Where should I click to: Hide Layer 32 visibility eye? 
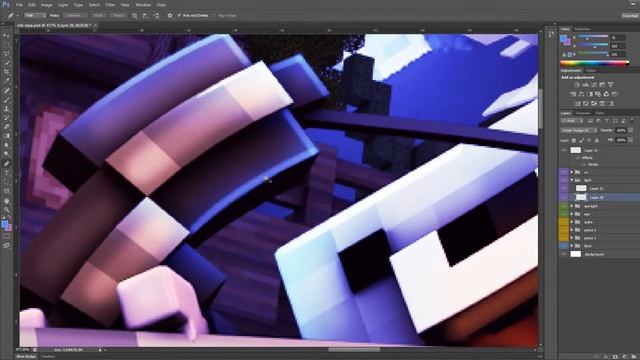(564, 150)
